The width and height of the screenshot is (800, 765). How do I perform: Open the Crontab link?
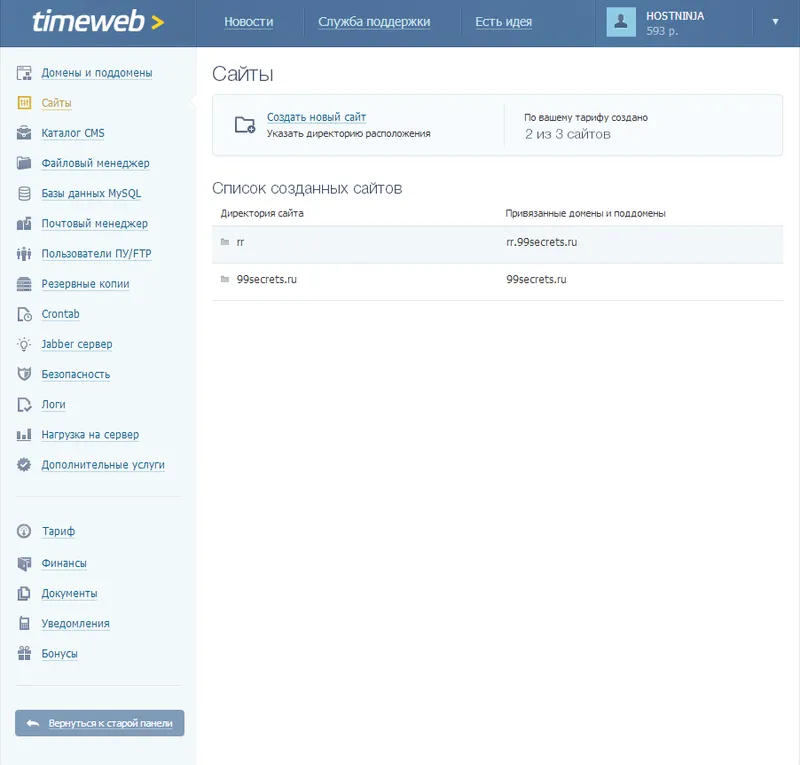60,314
